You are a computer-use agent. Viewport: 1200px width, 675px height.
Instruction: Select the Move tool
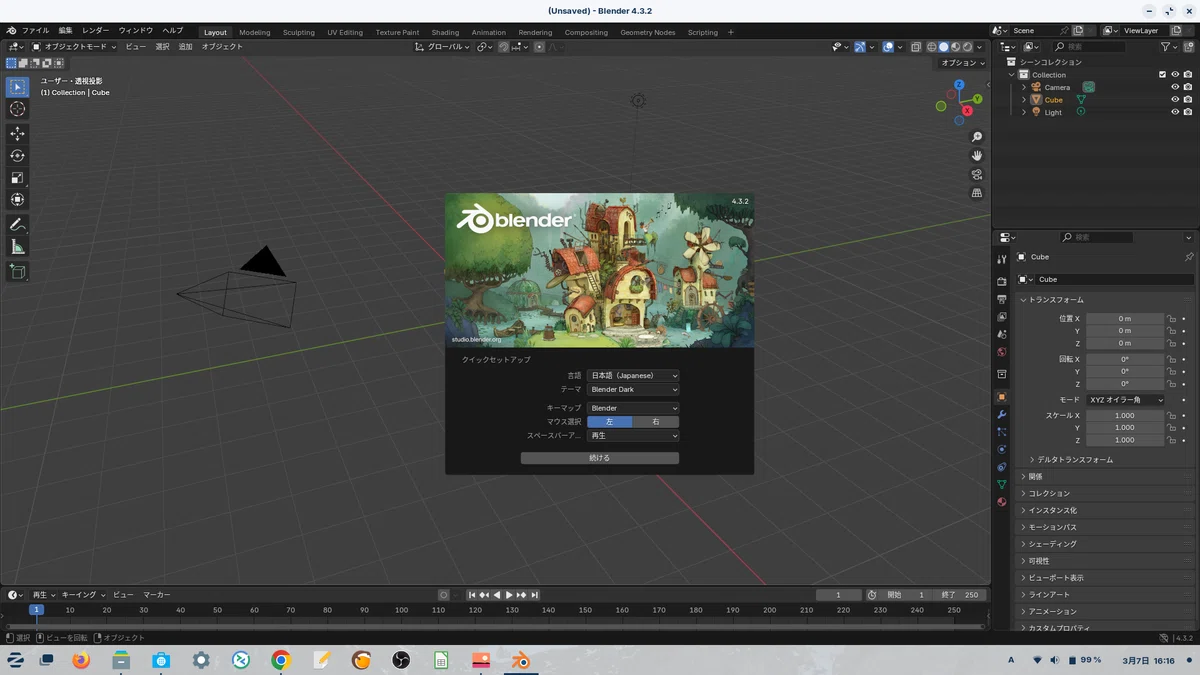[x=17, y=134]
